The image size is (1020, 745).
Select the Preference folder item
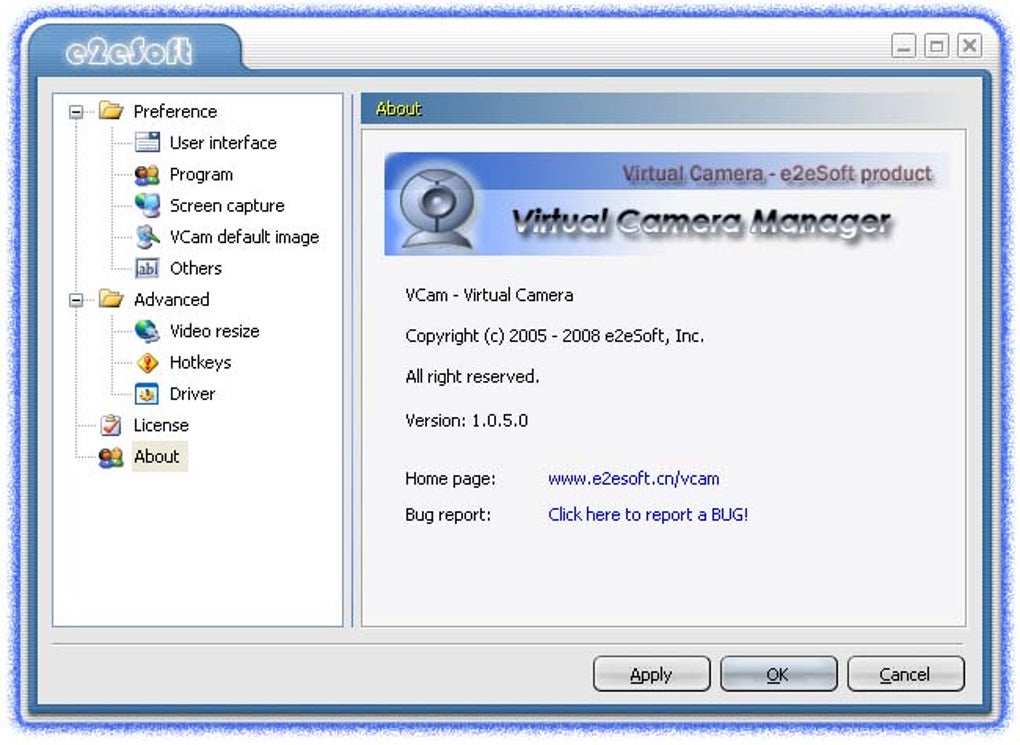tap(175, 111)
